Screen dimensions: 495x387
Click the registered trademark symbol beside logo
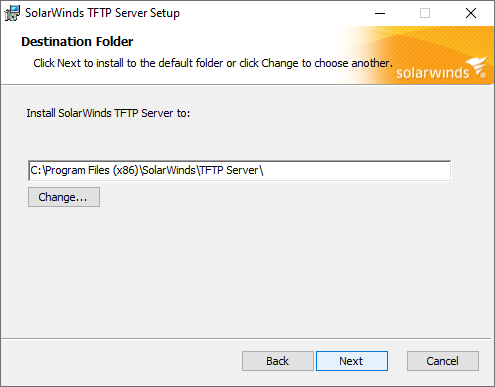(483, 75)
